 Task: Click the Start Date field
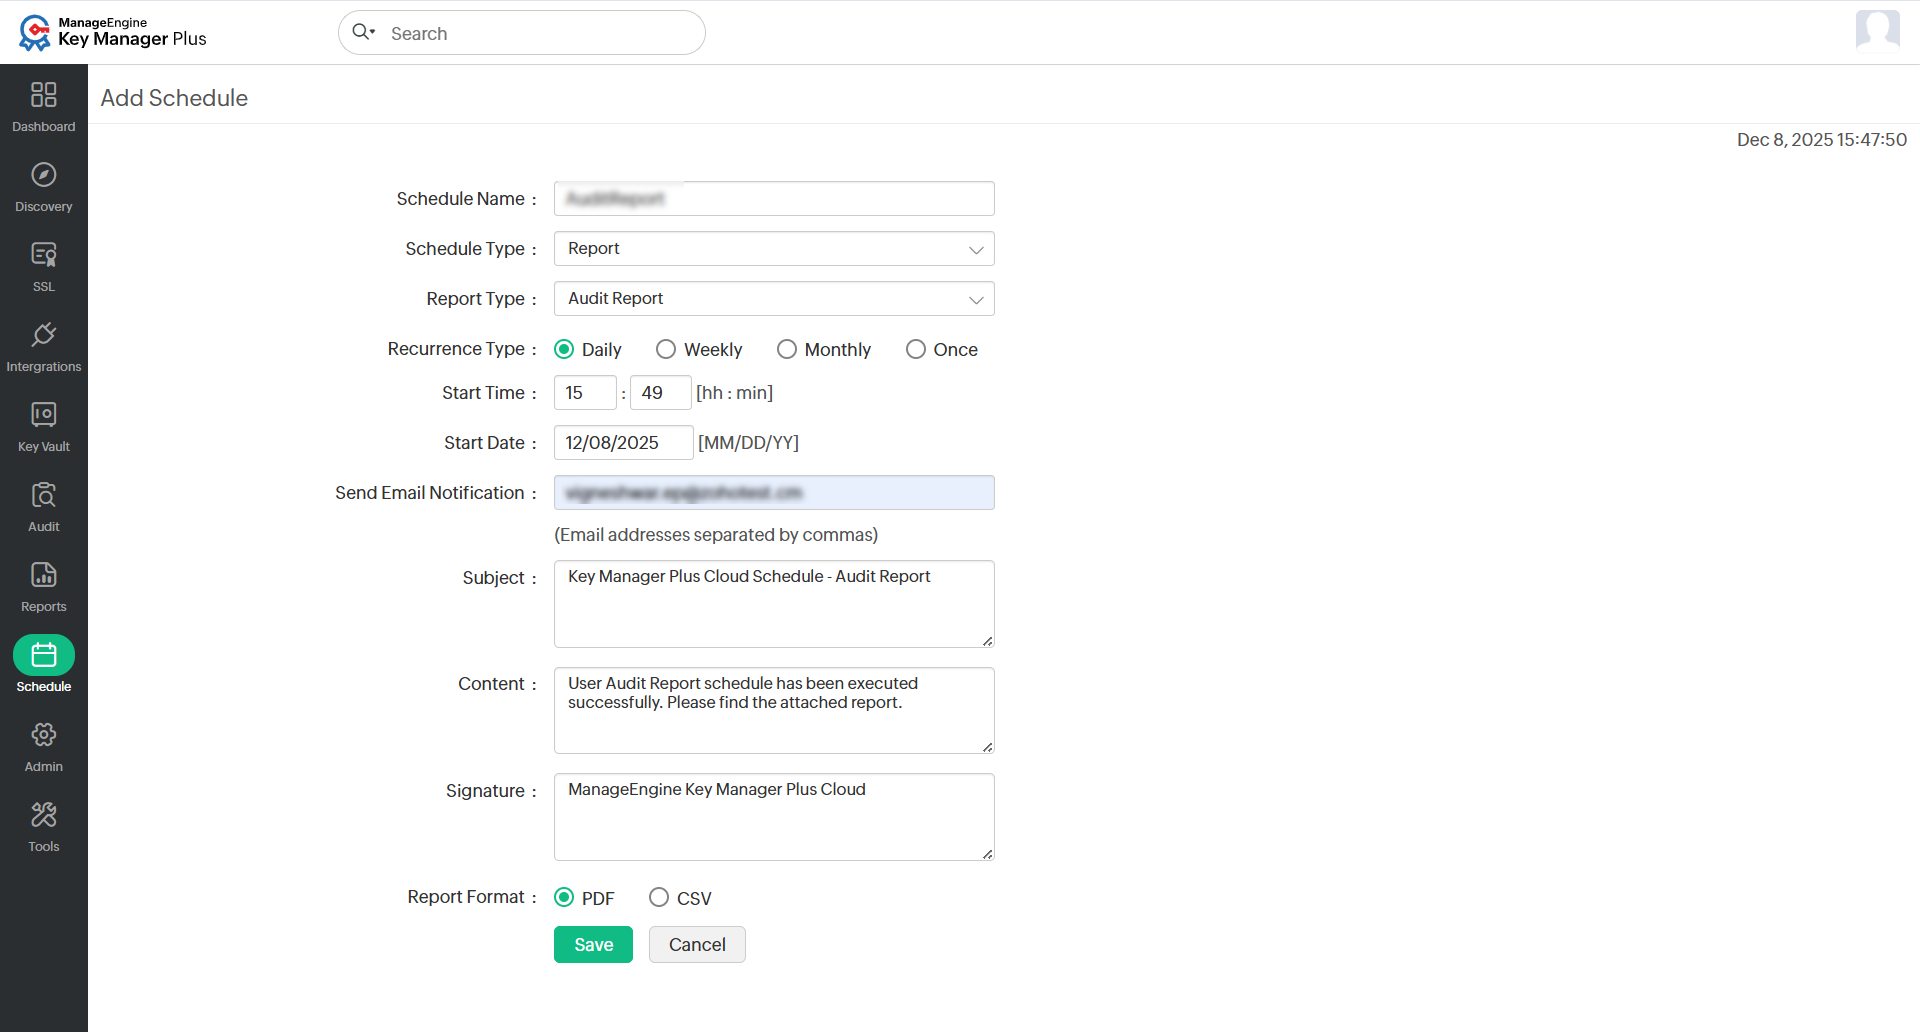tap(624, 443)
